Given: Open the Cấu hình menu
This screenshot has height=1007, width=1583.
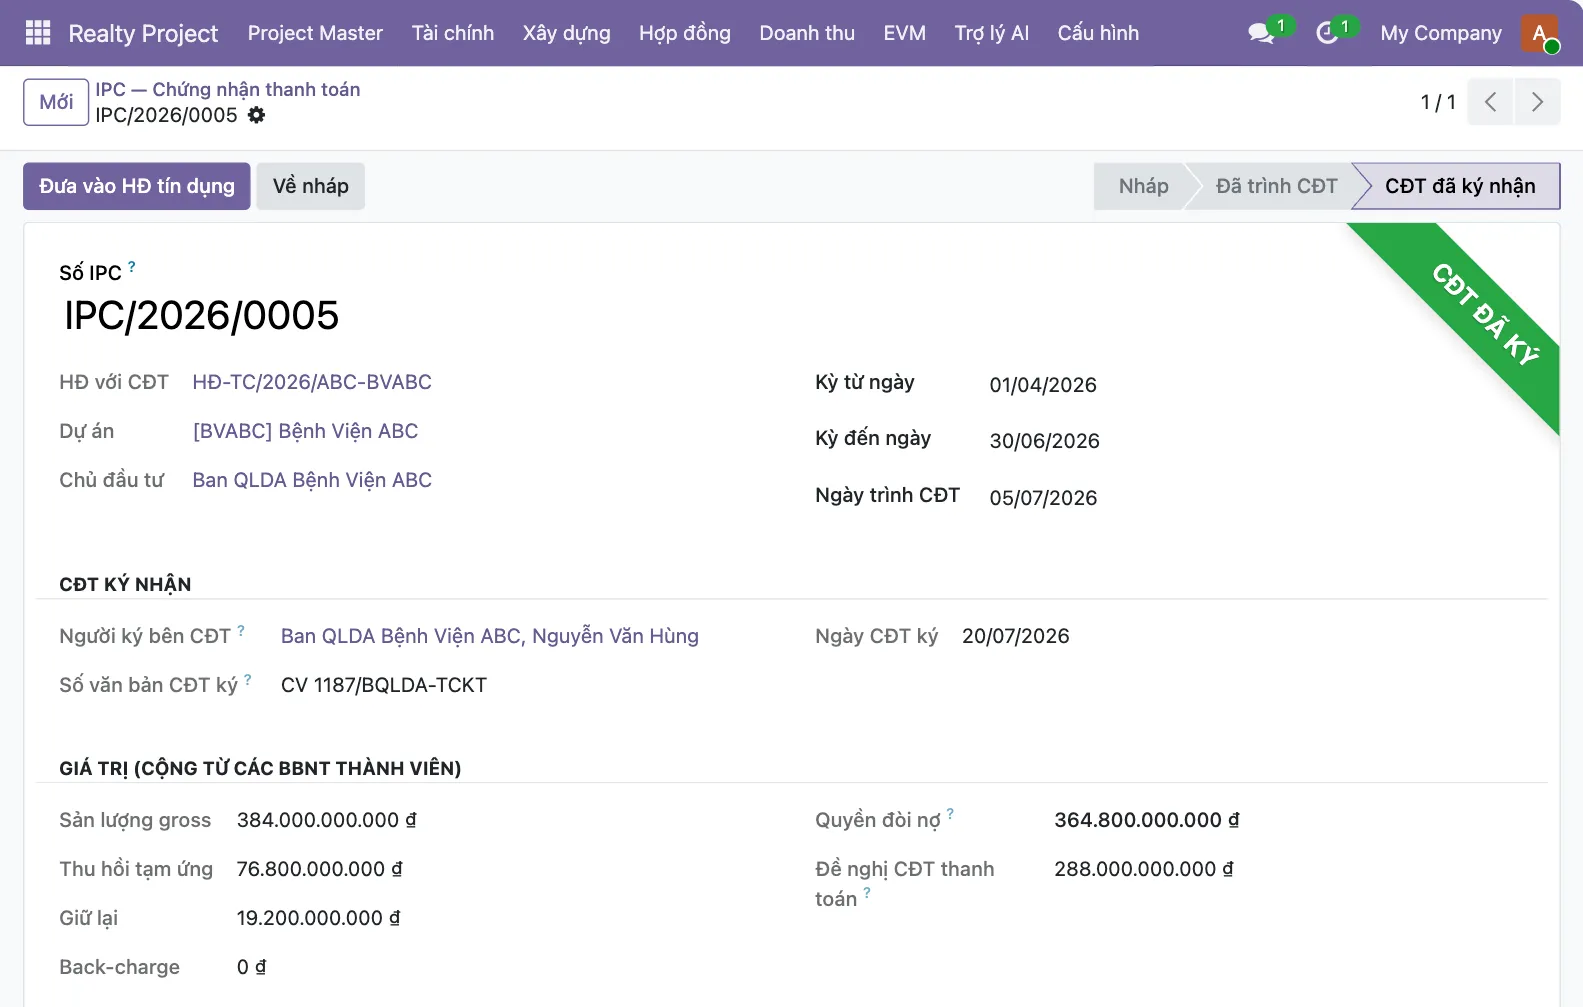Looking at the screenshot, I should (1098, 33).
